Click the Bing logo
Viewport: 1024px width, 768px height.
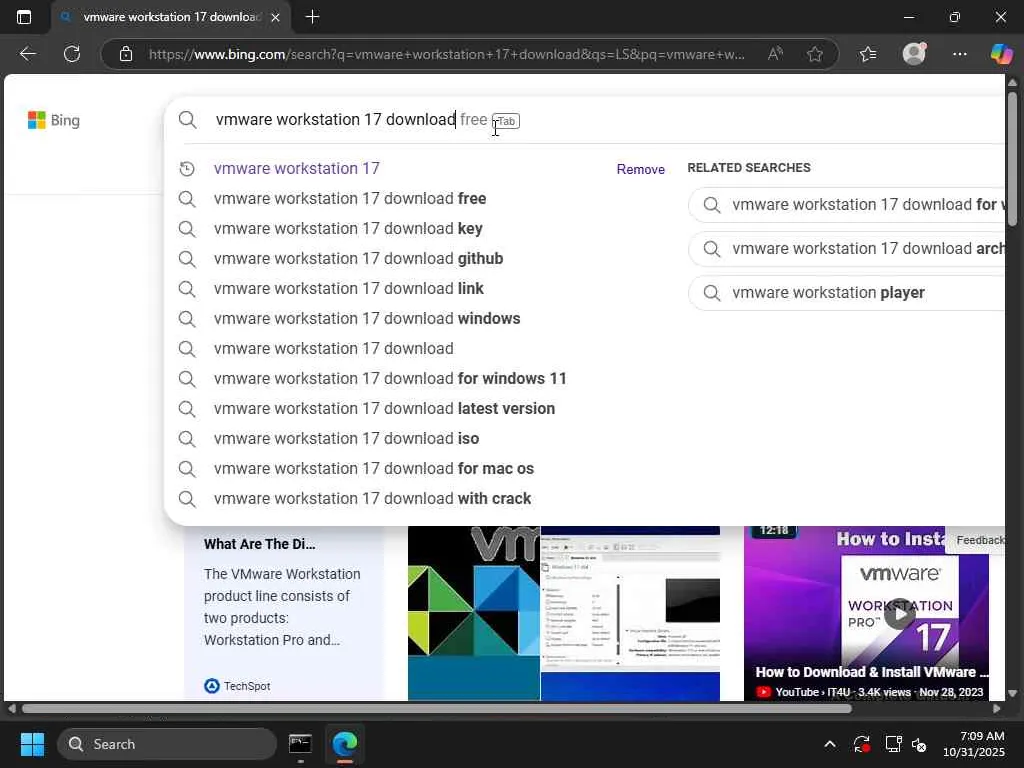pos(54,120)
